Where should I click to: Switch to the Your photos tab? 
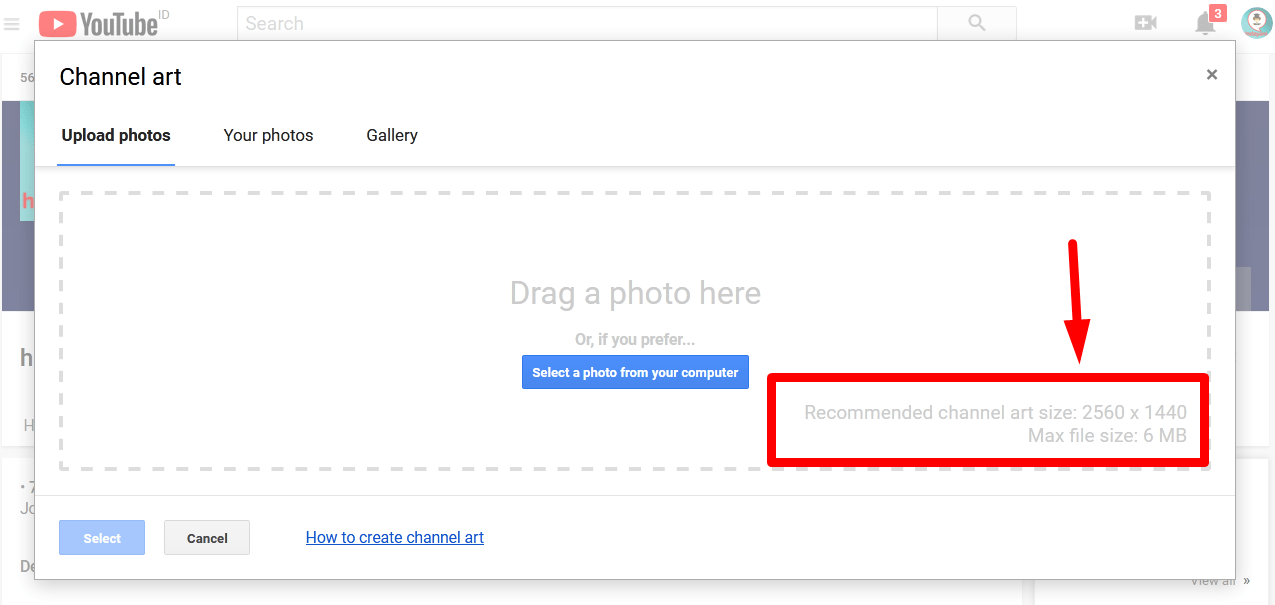[268, 135]
